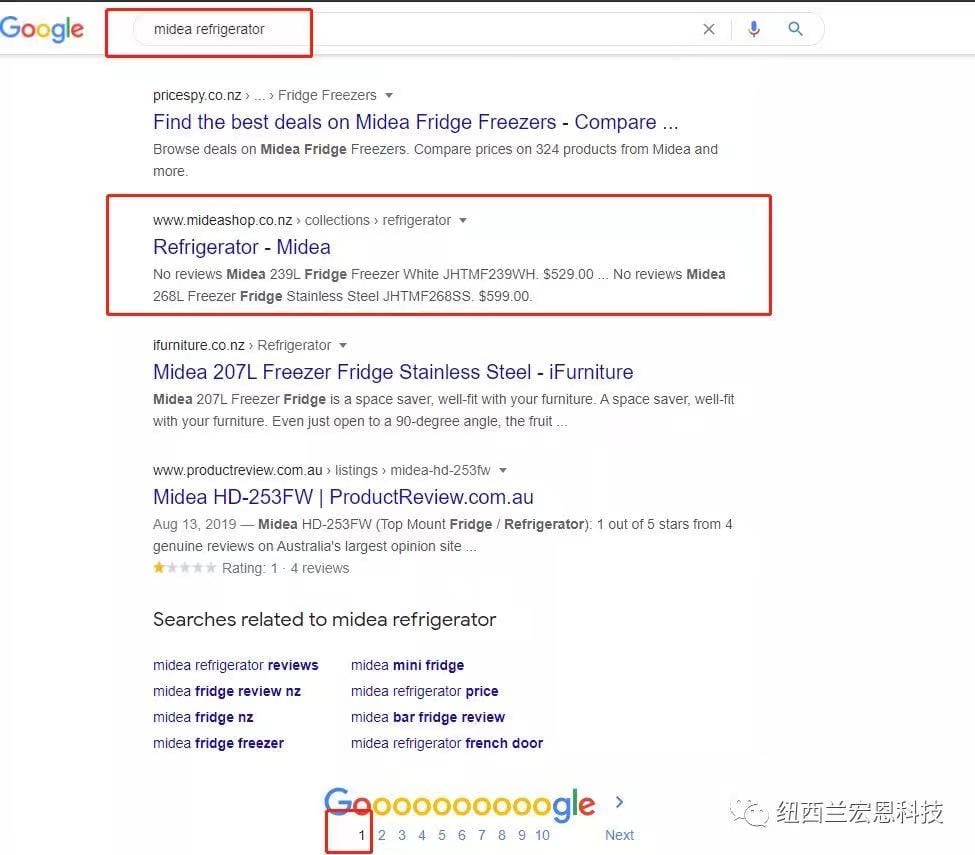Click the Next page link
The image size is (975, 855).
tap(619, 835)
